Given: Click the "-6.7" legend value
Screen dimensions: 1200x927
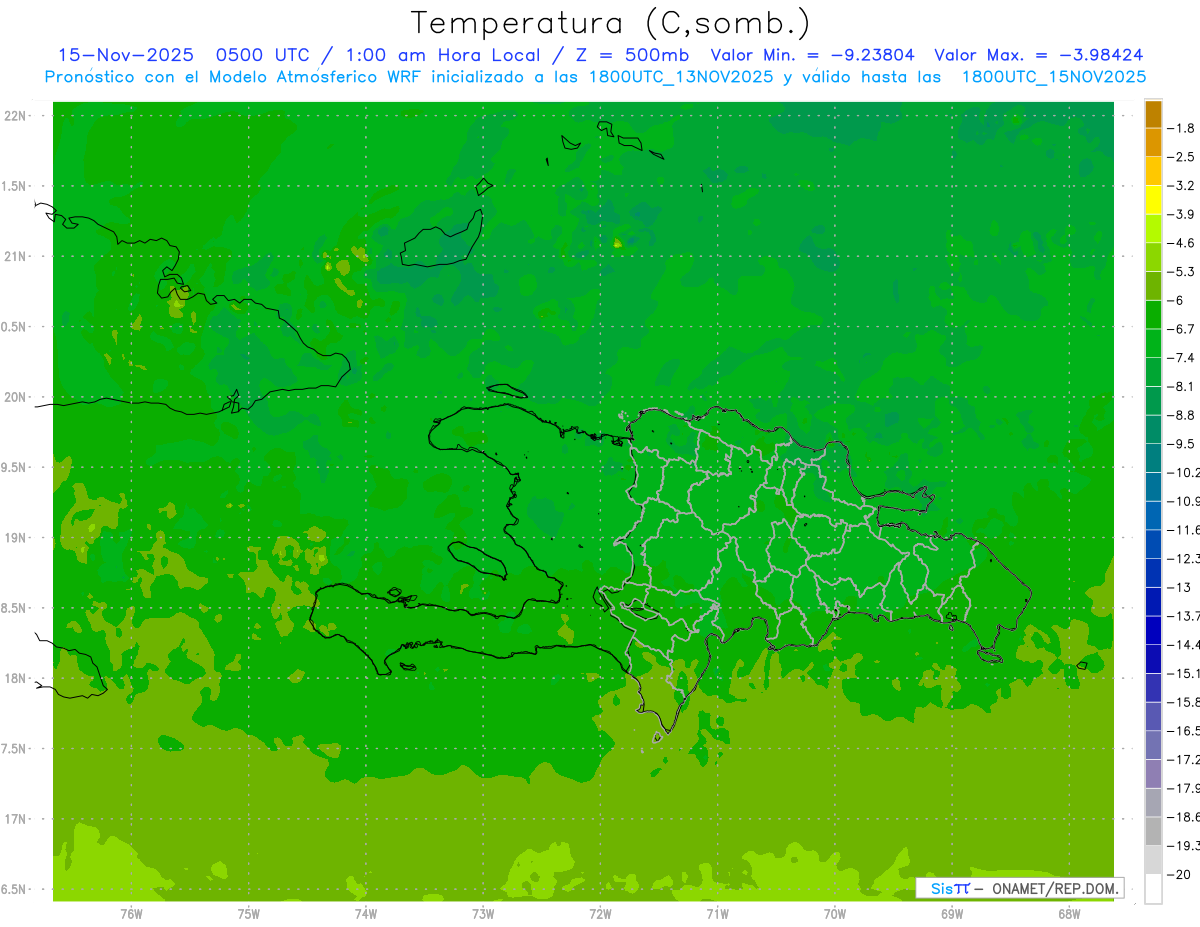Looking at the screenshot, I should tap(1181, 329).
